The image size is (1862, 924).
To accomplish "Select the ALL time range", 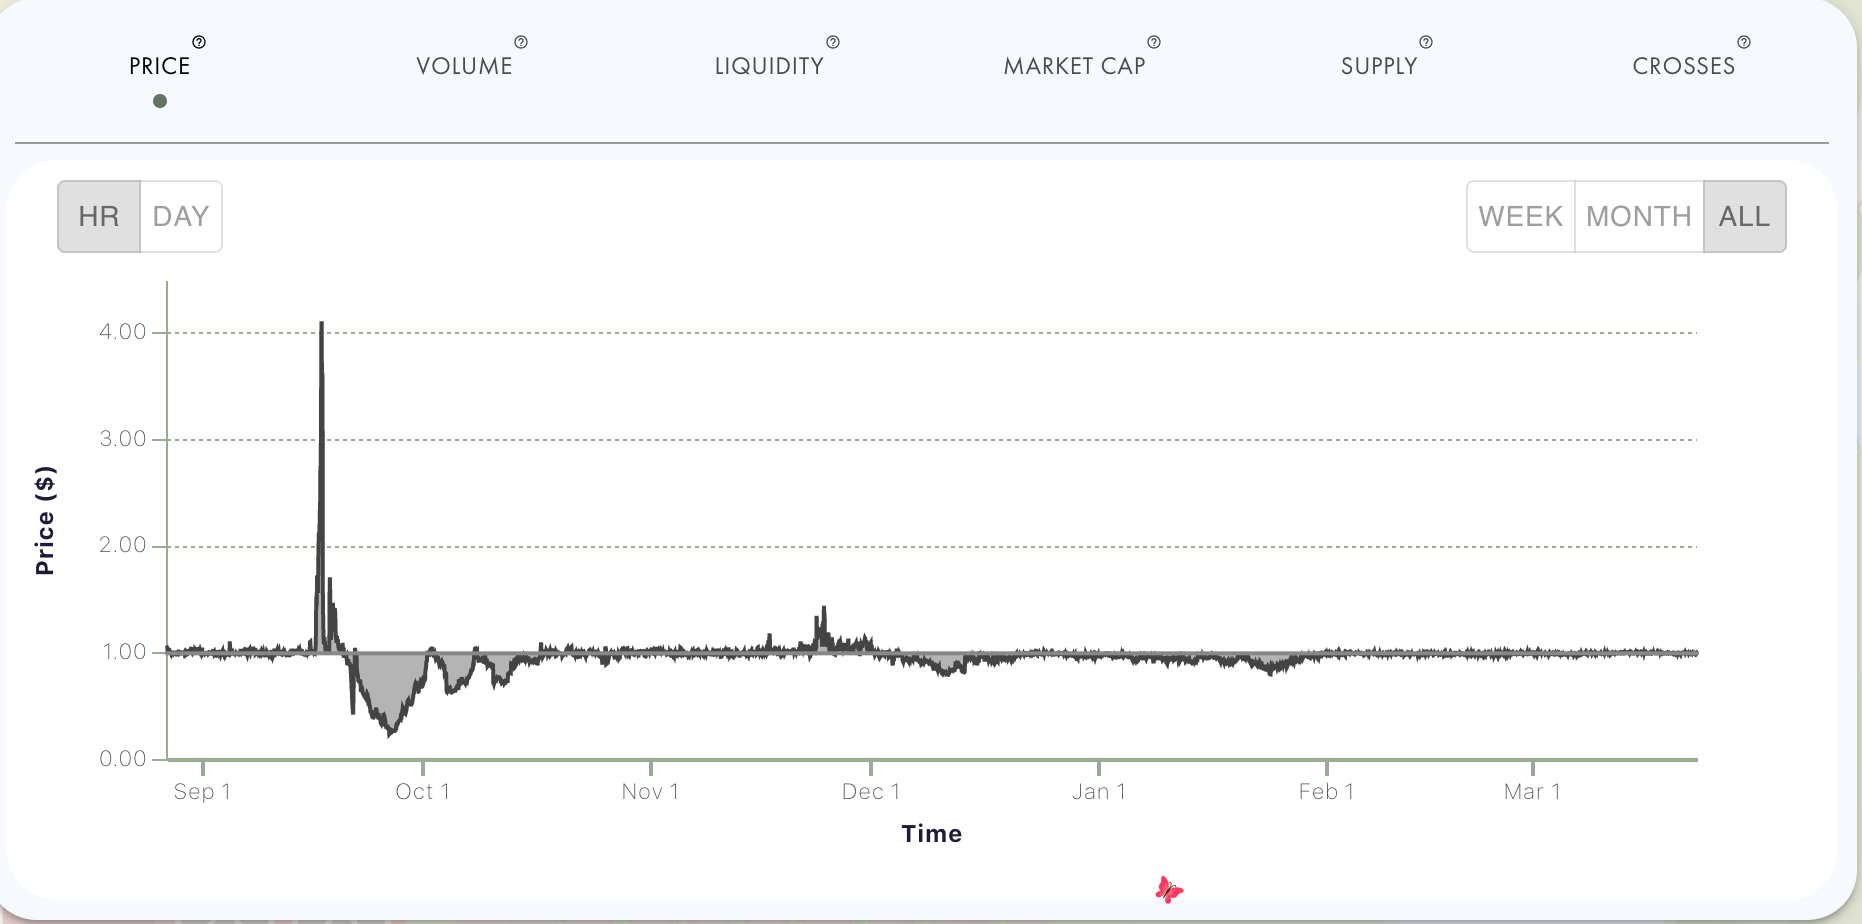I will 1744,216.
